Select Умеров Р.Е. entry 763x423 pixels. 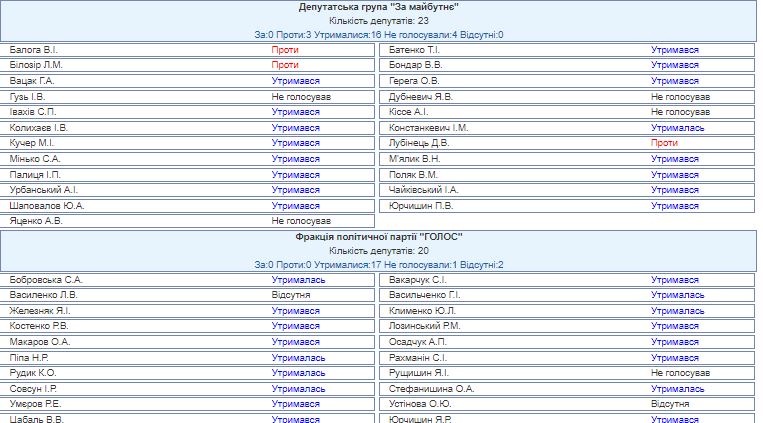tap(35, 404)
